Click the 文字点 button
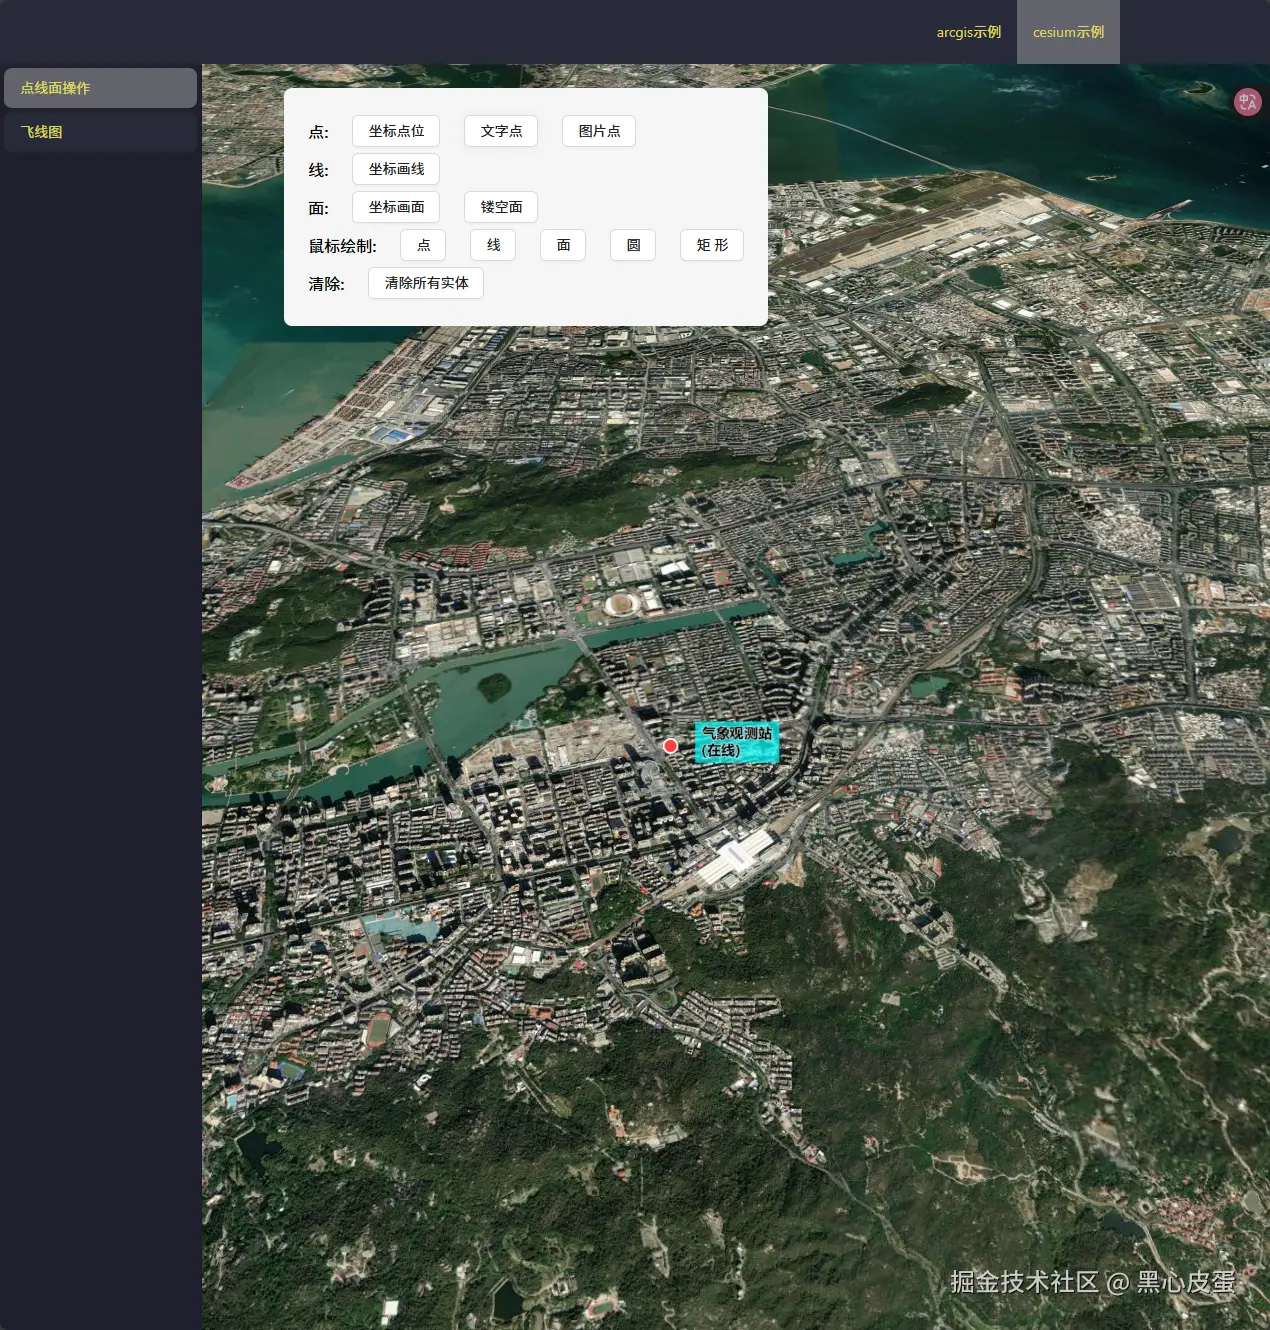This screenshot has height=1330, width=1270. coord(501,131)
